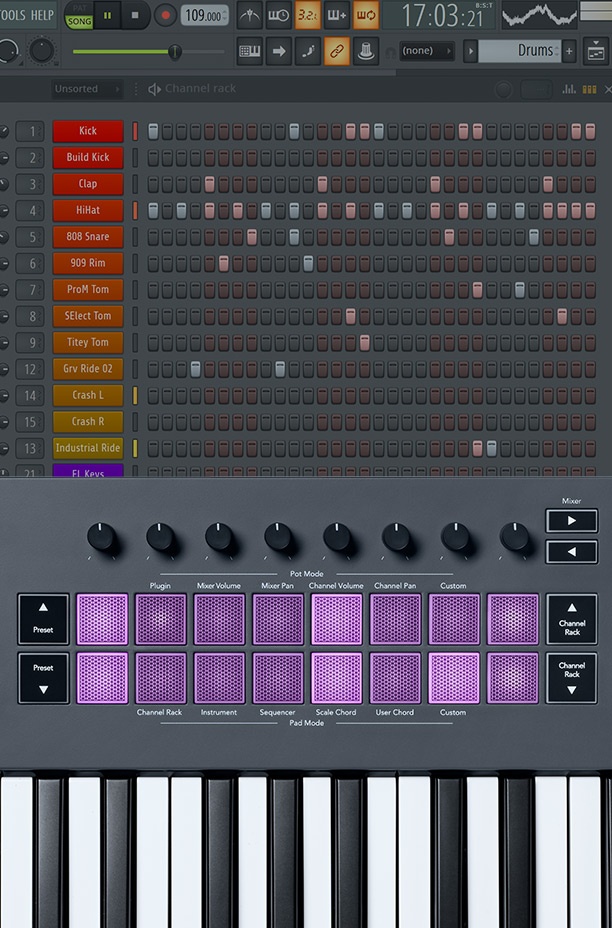The height and width of the screenshot is (928, 612).
Task: Toggle the channel select LED for Crash L
Action: [135, 395]
